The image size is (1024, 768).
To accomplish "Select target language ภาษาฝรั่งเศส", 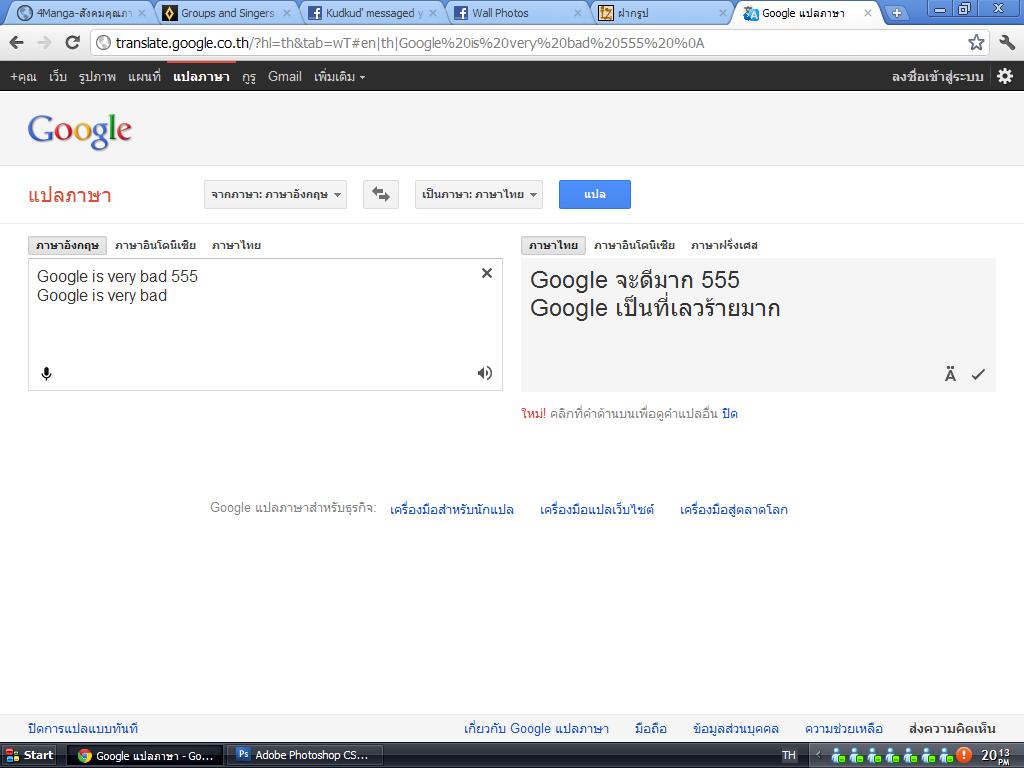I will (x=724, y=245).
